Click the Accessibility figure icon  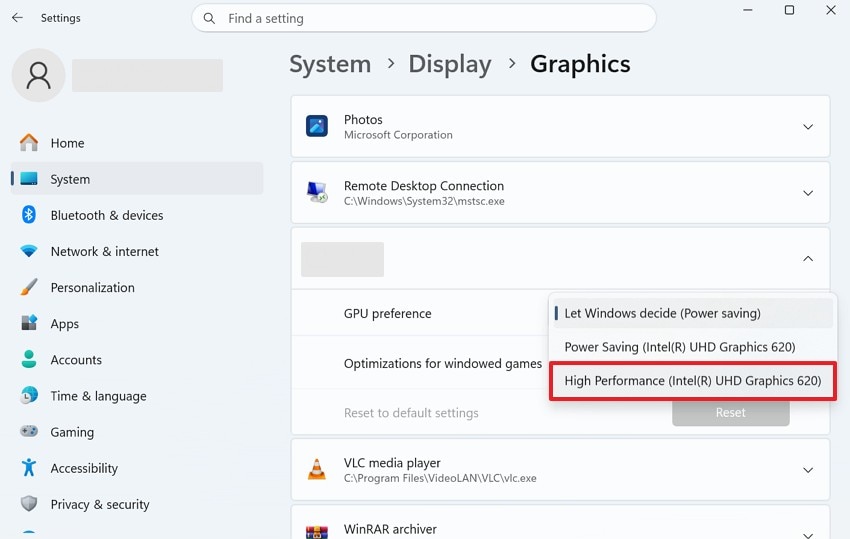(29, 467)
